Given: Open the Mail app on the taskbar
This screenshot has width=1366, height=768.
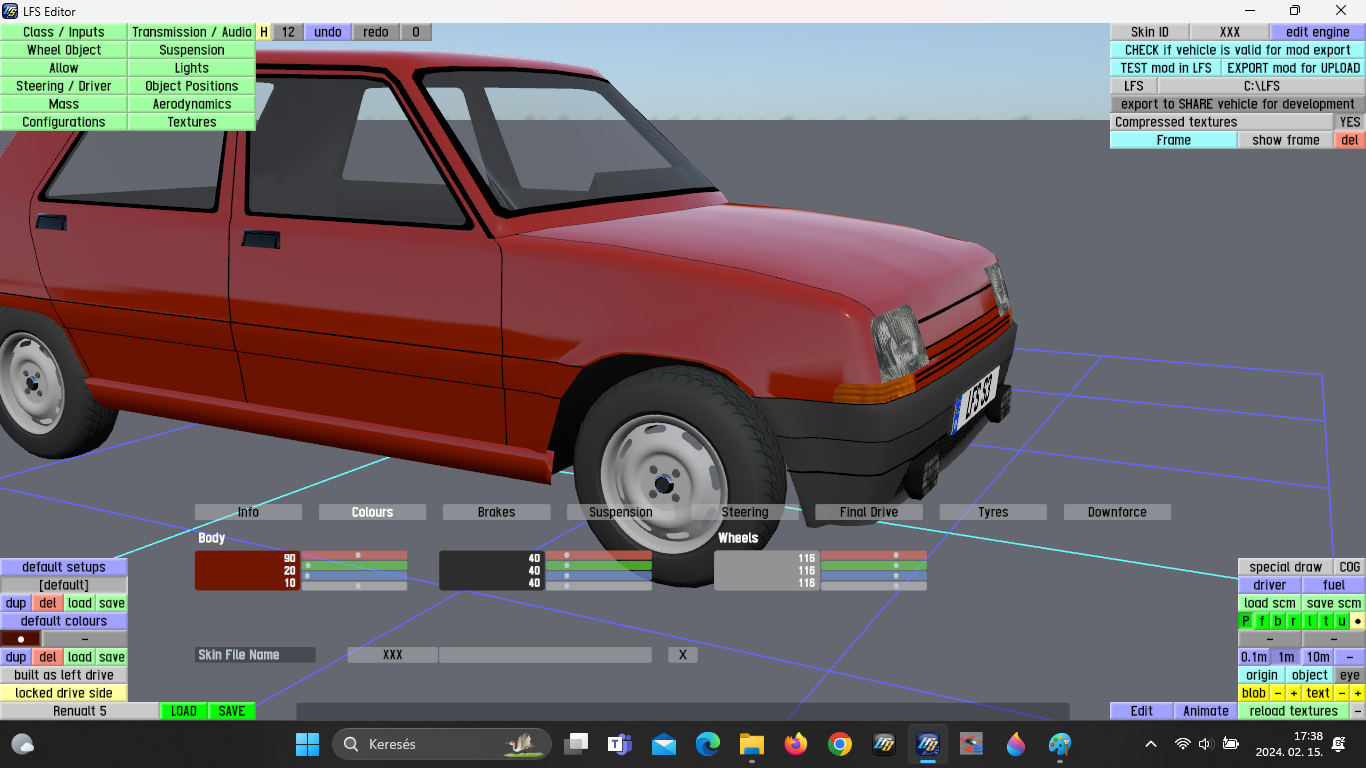Looking at the screenshot, I should [664, 744].
